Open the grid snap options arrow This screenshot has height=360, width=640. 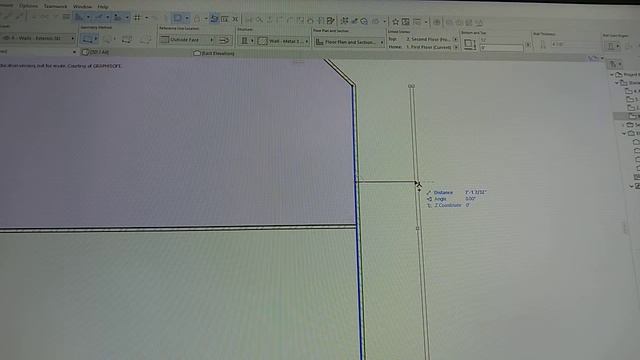tap(147, 18)
